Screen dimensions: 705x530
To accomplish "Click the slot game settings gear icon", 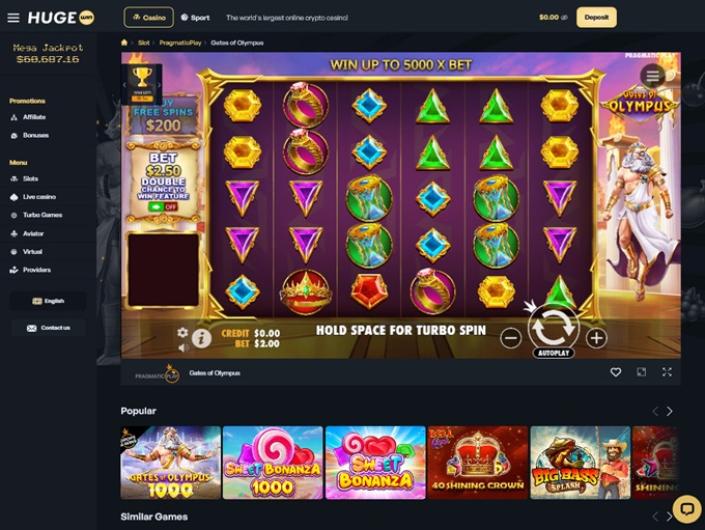I will [182, 332].
